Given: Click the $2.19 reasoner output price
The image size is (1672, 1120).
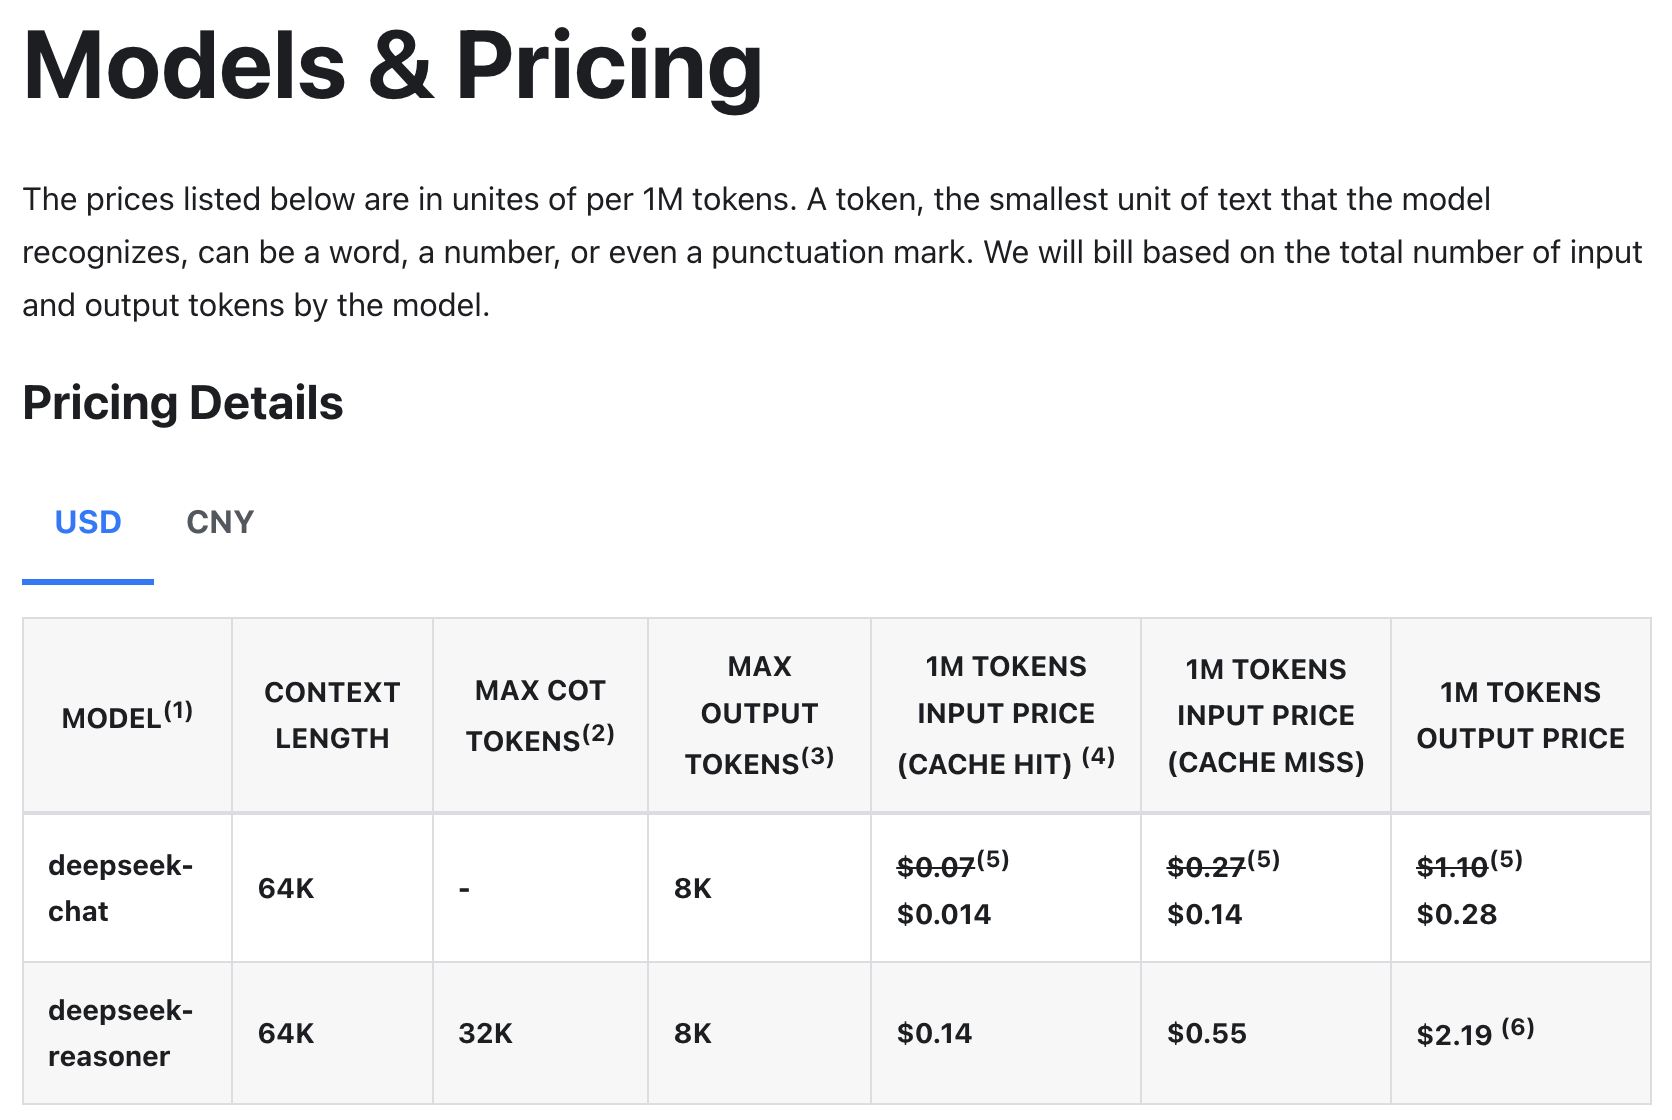Looking at the screenshot, I should point(1455,1034).
